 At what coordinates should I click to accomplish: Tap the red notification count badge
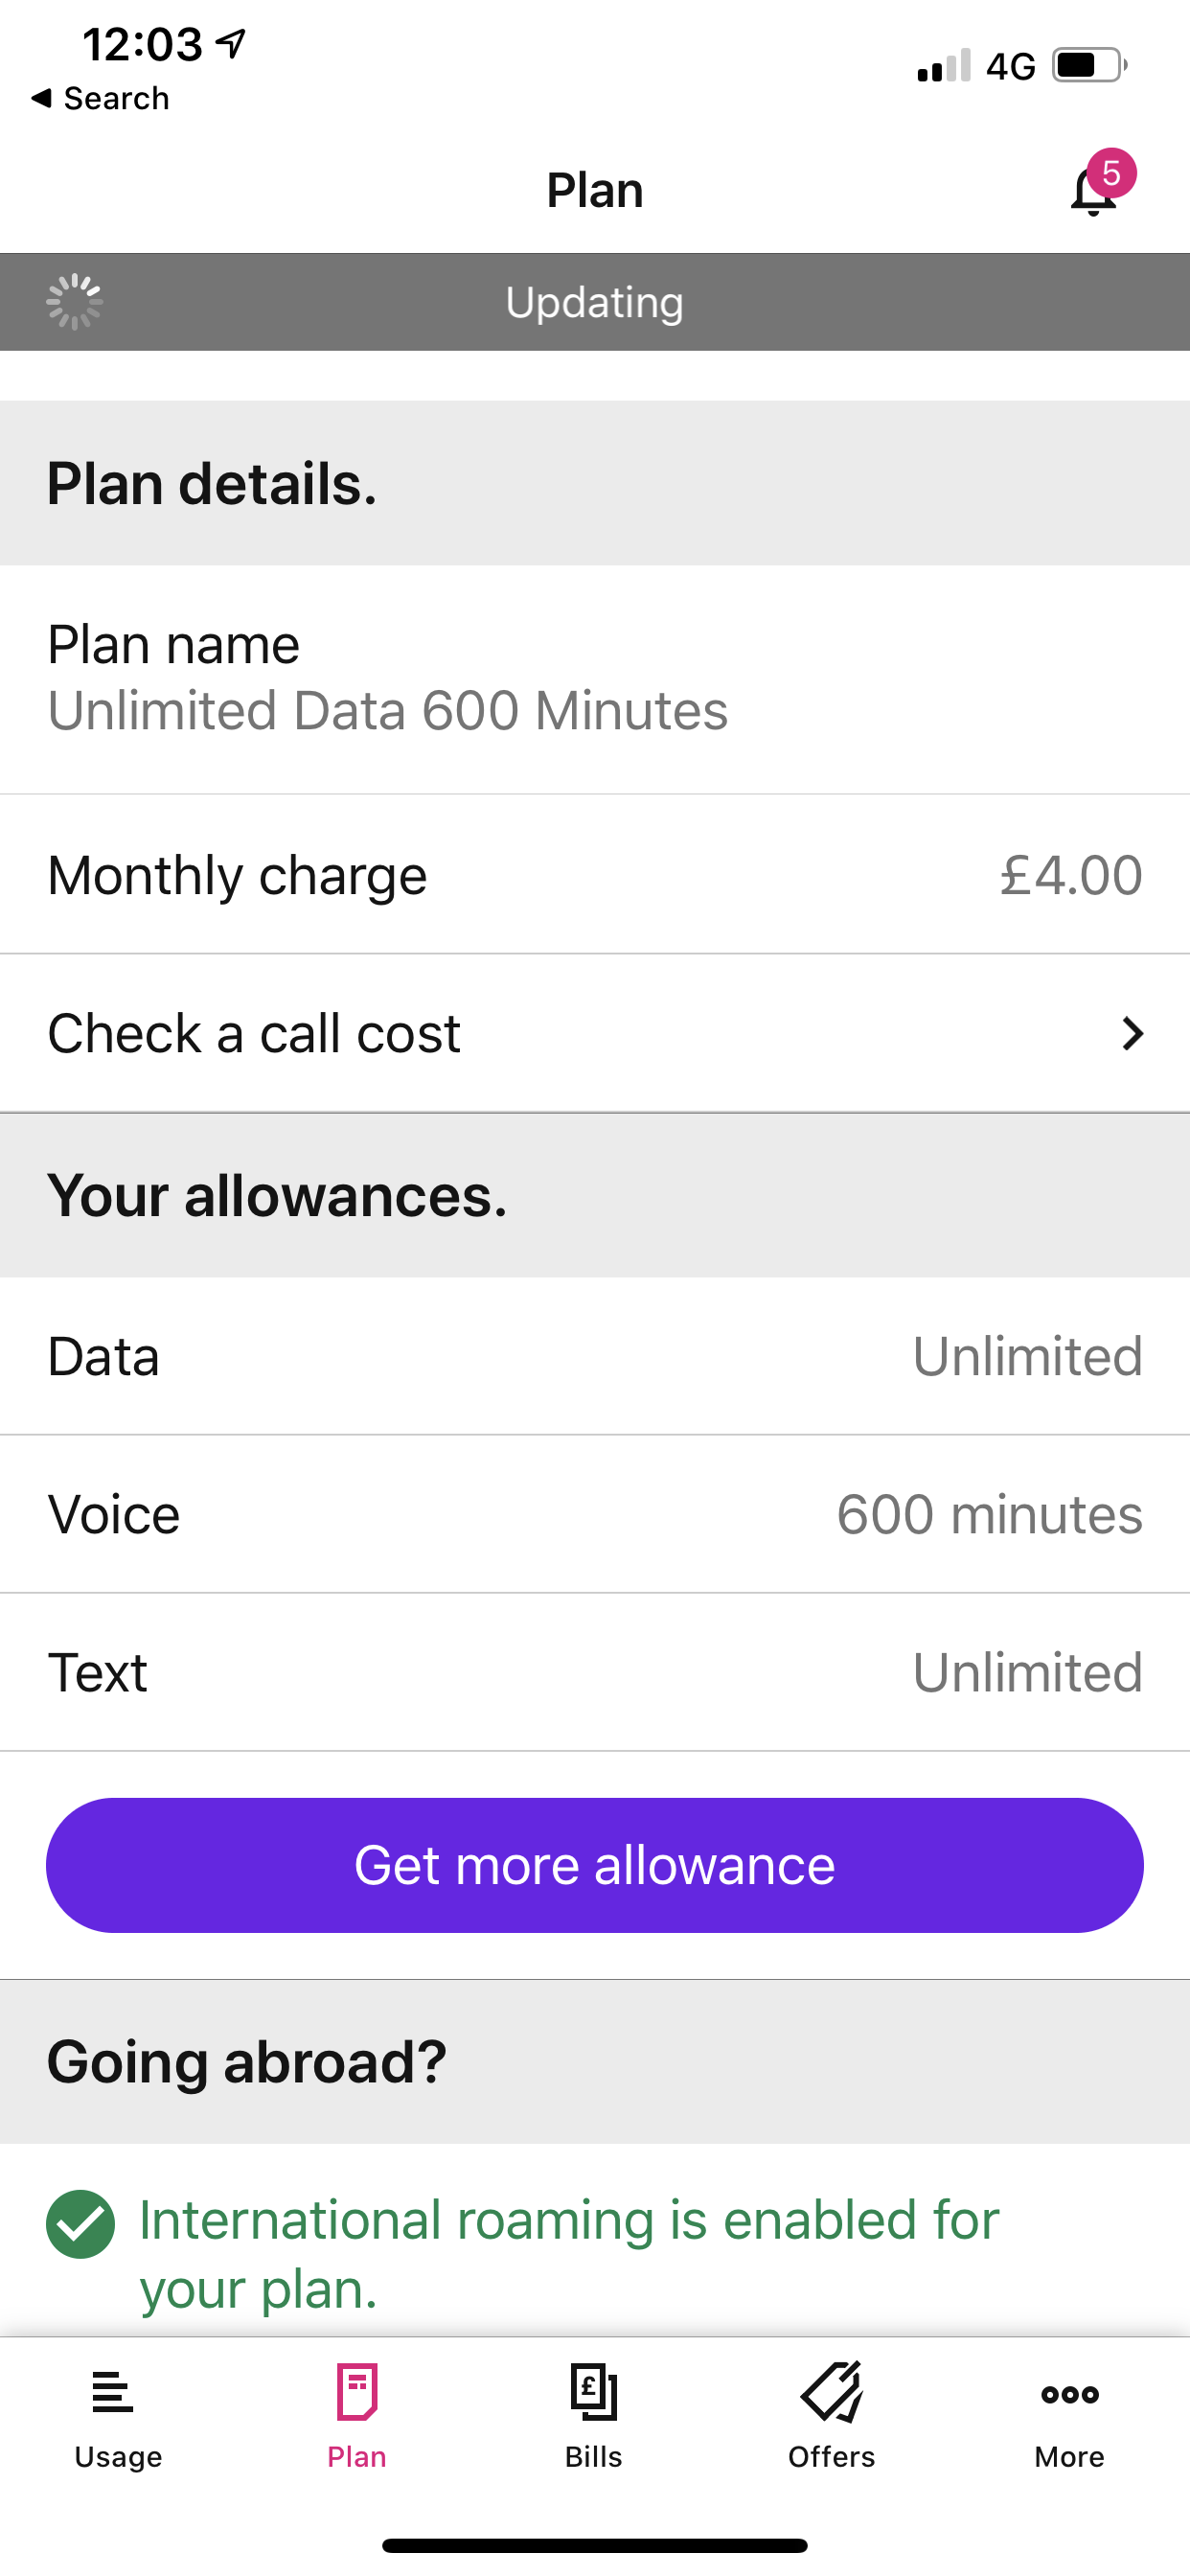(1111, 174)
